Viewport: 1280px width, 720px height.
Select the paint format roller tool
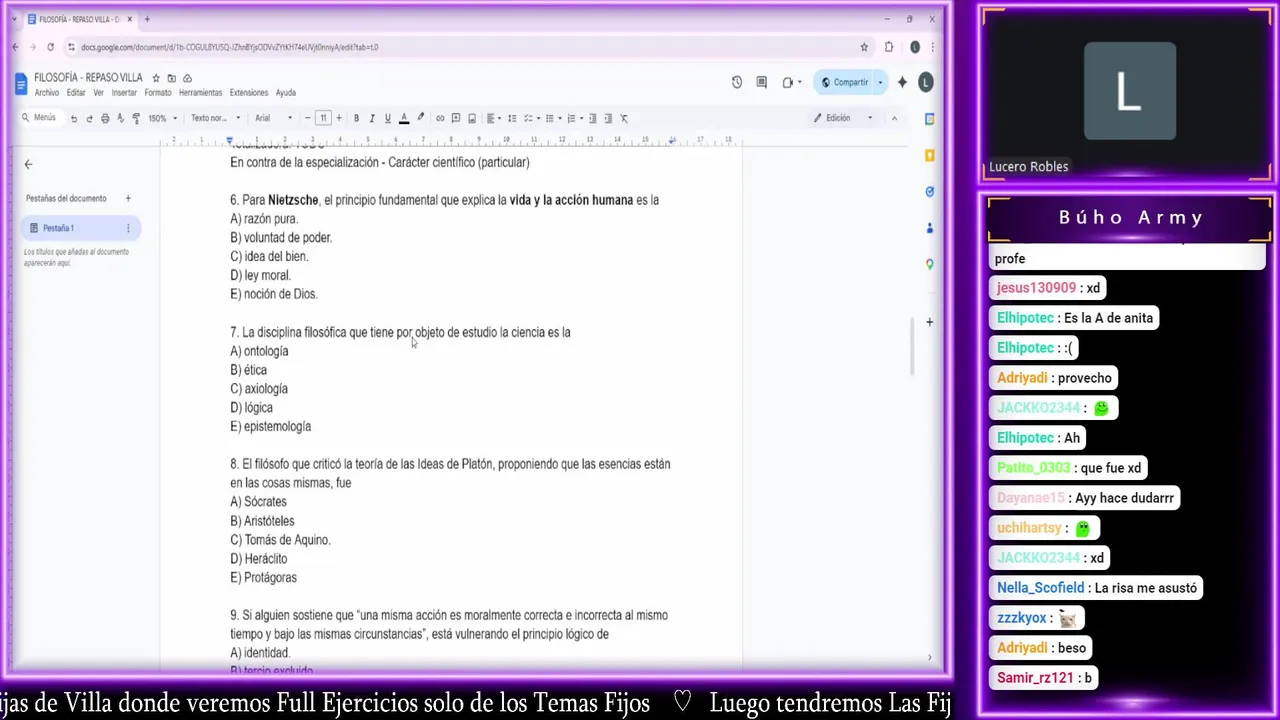136,118
